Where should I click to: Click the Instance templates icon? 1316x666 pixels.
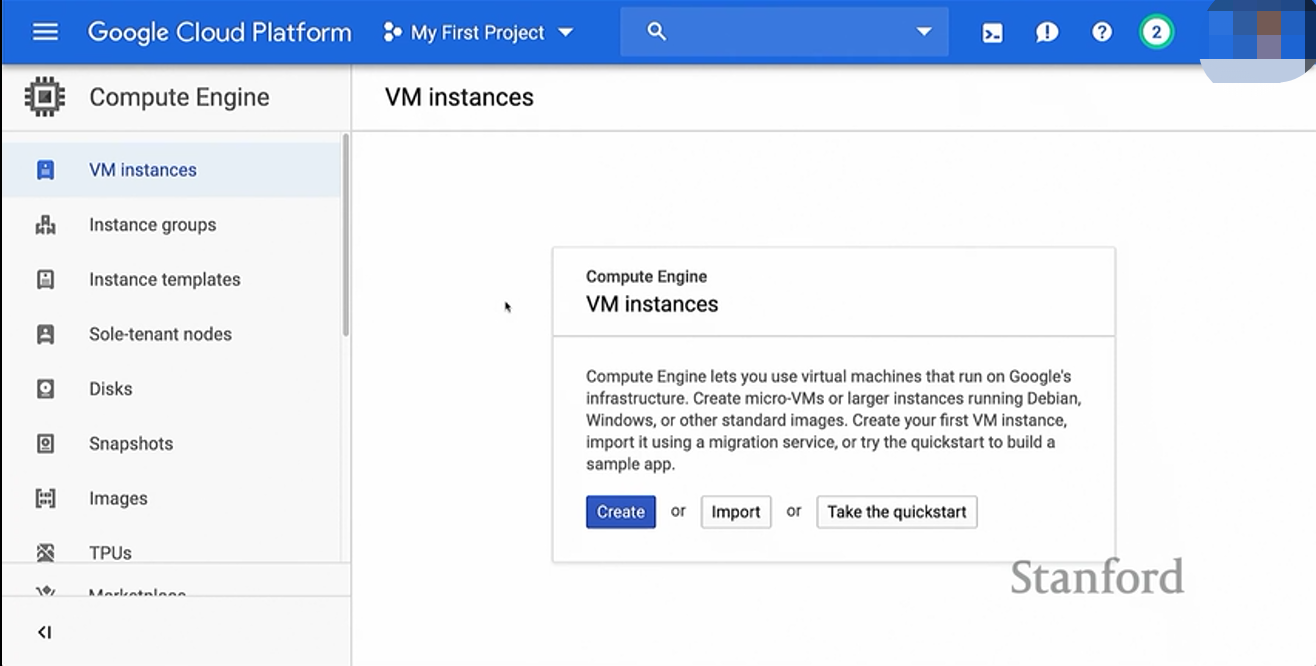click(45, 280)
